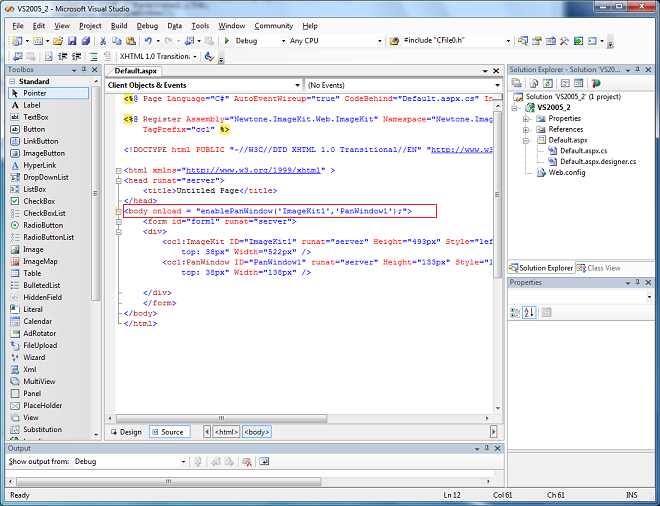Click the View Designer icon in Solution Explorer
The width and height of the screenshot is (660, 506).
click(579, 83)
